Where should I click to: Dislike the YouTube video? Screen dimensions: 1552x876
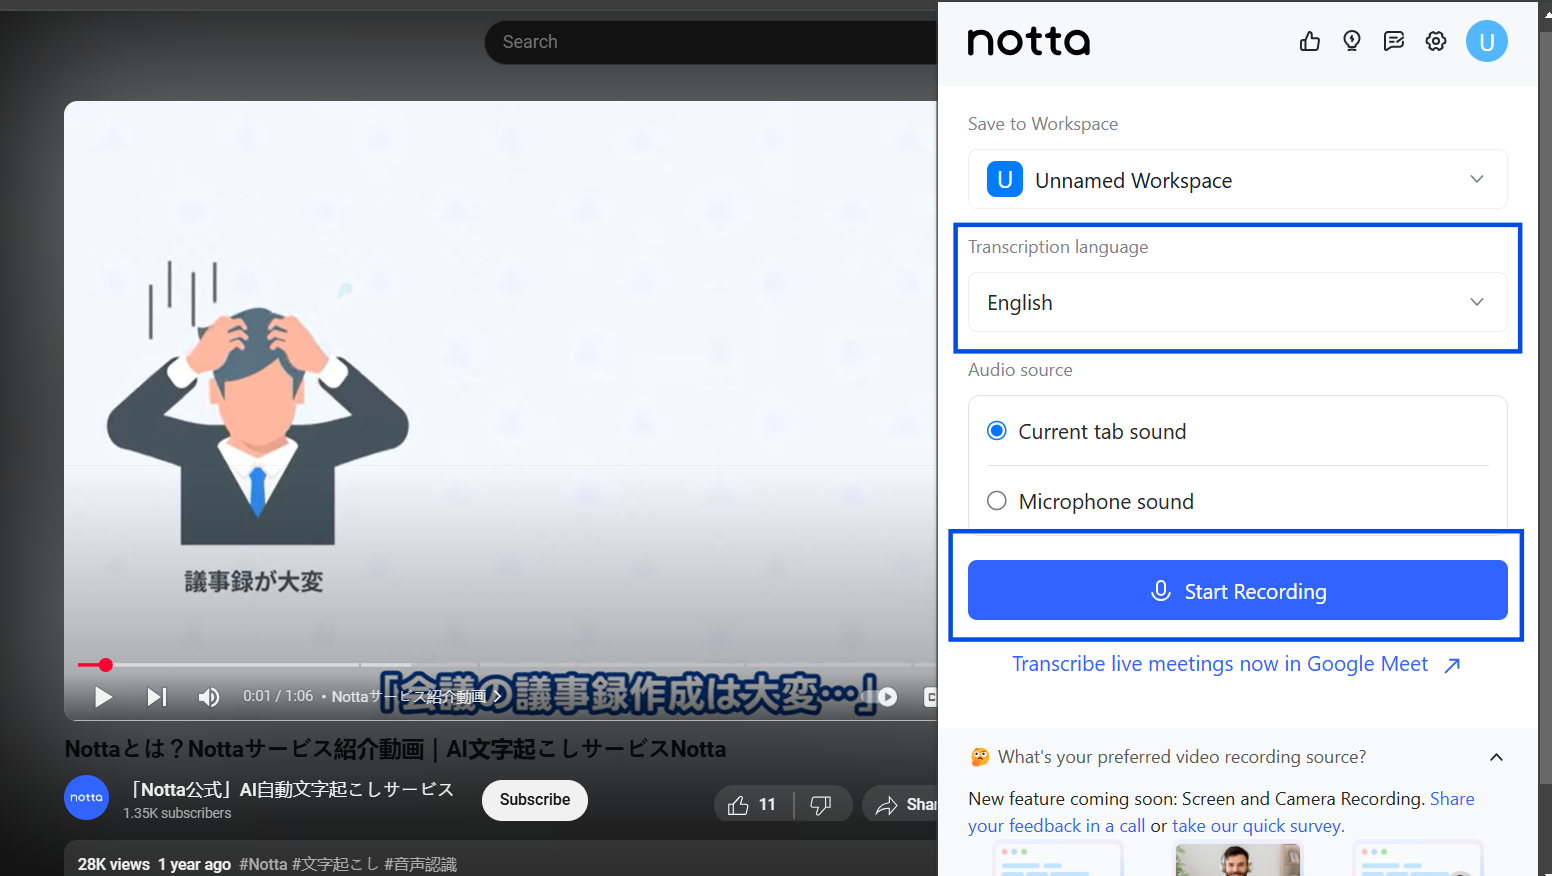tap(821, 805)
